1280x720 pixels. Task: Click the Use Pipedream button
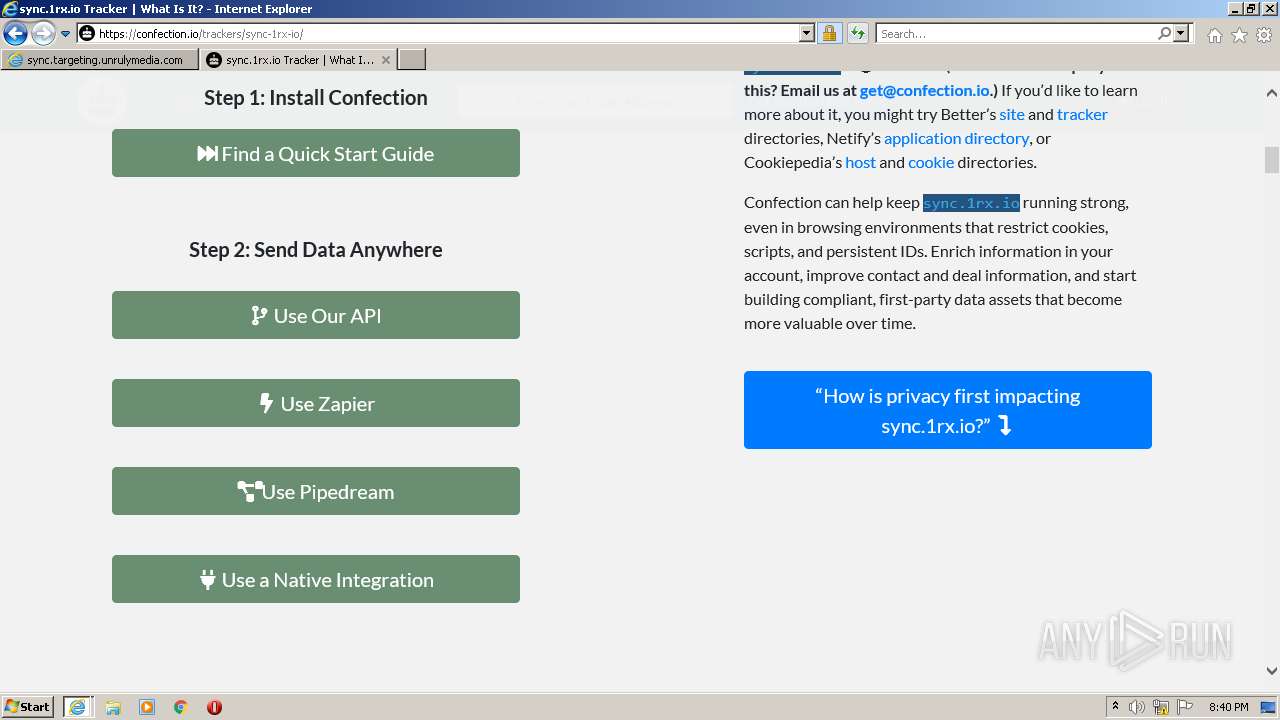[316, 491]
